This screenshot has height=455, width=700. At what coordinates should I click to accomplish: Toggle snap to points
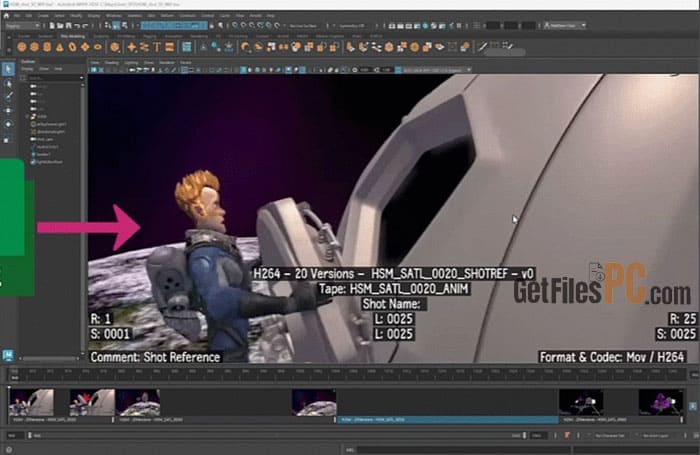(252, 26)
